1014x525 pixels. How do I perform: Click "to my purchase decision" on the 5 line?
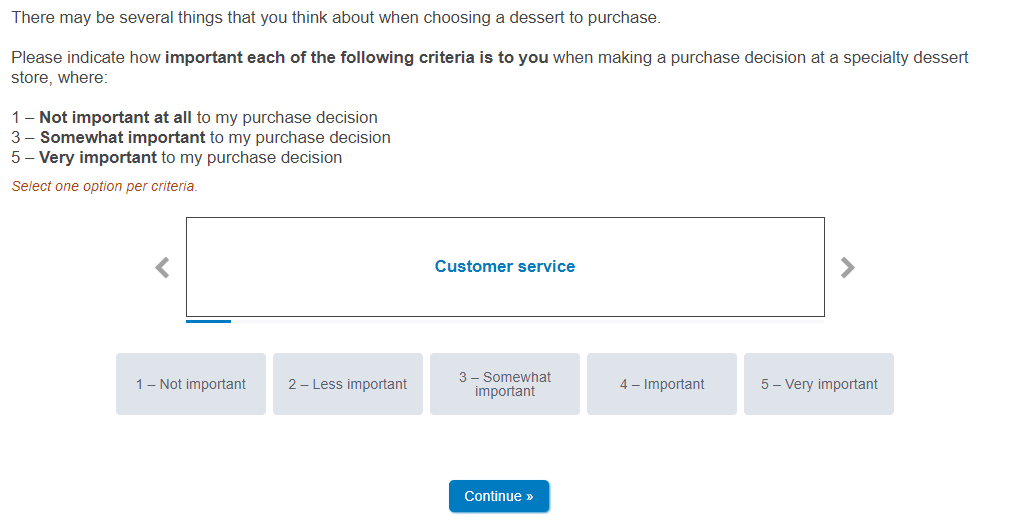point(251,157)
